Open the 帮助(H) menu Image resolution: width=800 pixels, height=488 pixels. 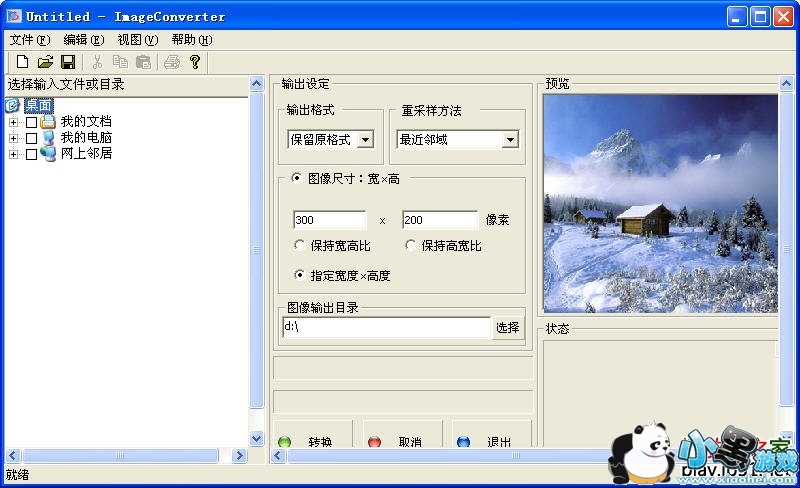click(192, 40)
